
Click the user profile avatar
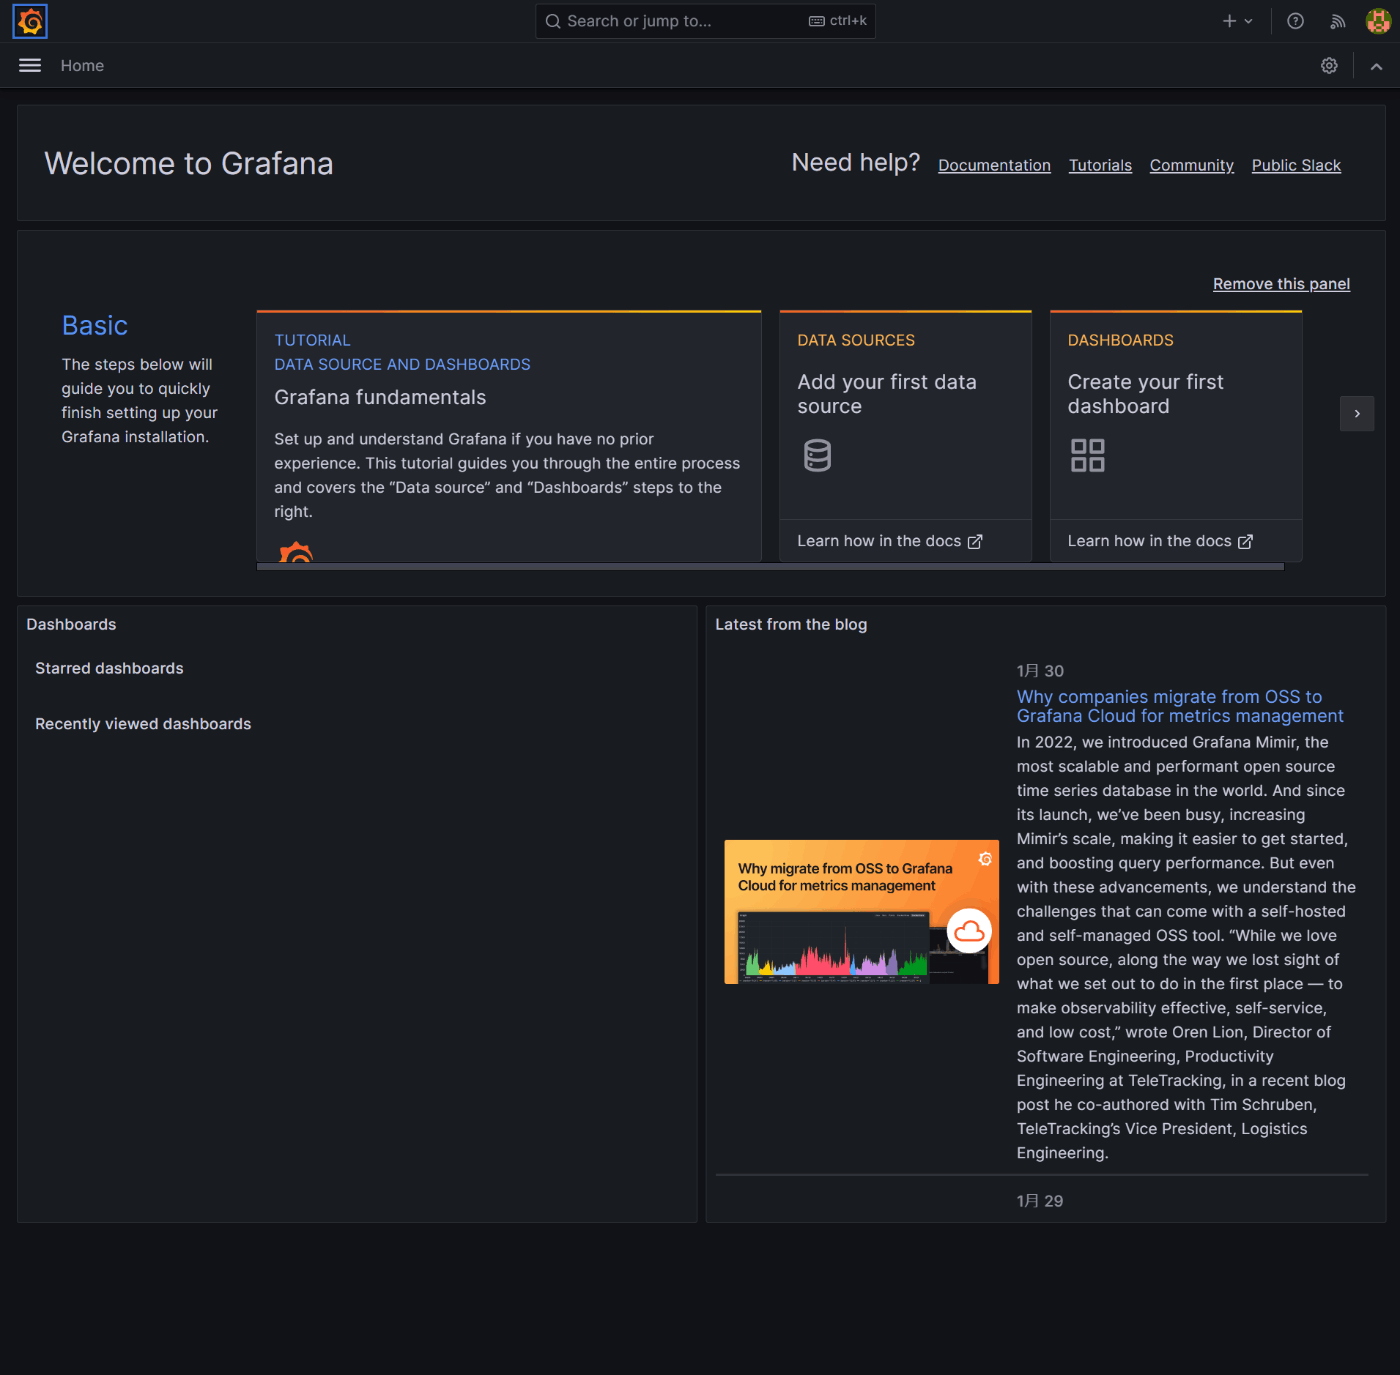[1377, 20]
